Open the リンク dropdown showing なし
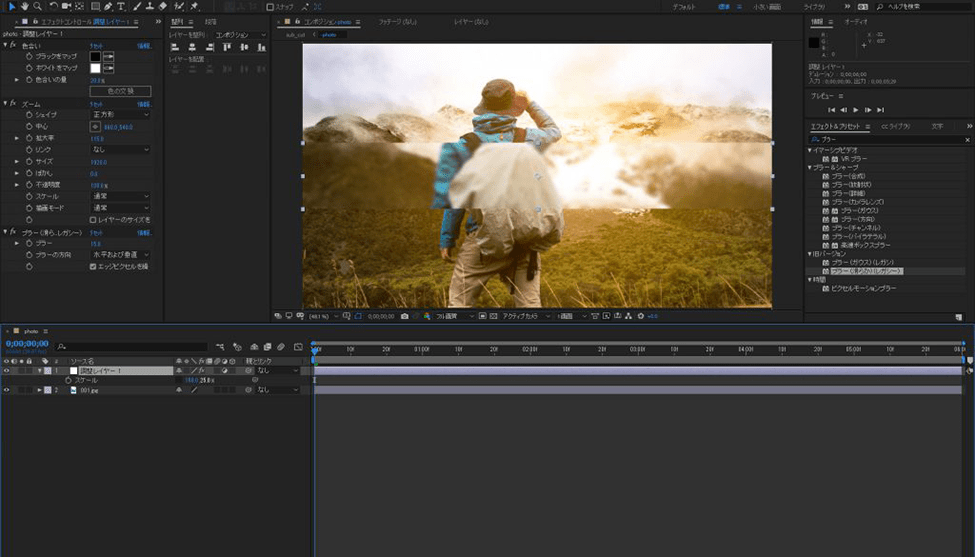The image size is (975, 557). (121, 150)
